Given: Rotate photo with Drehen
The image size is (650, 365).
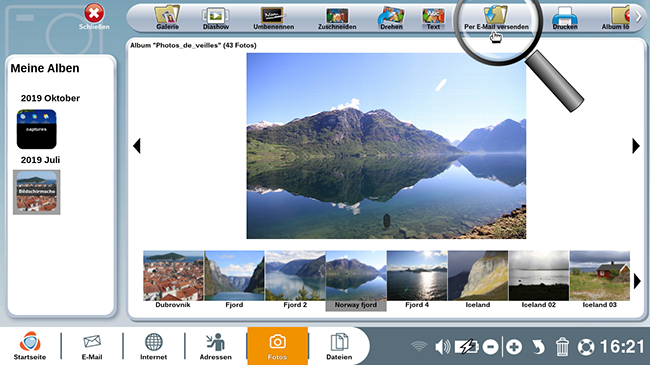Looking at the screenshot, I should 391,17.
